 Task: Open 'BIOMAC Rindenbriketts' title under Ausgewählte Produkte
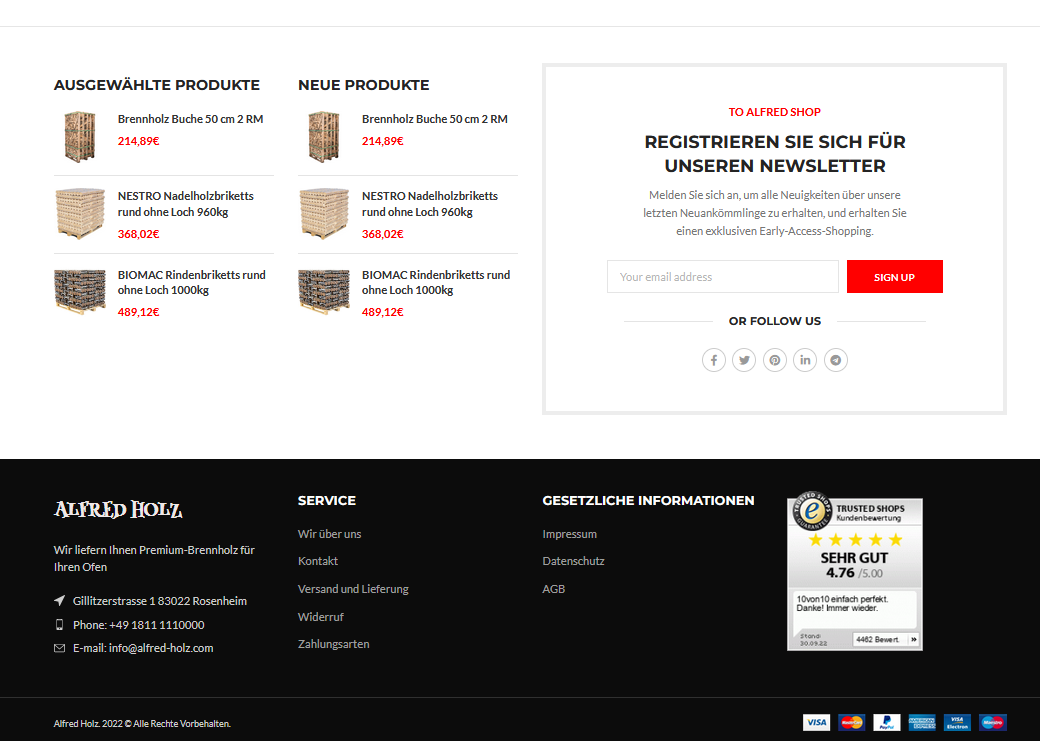coord(192,283)
